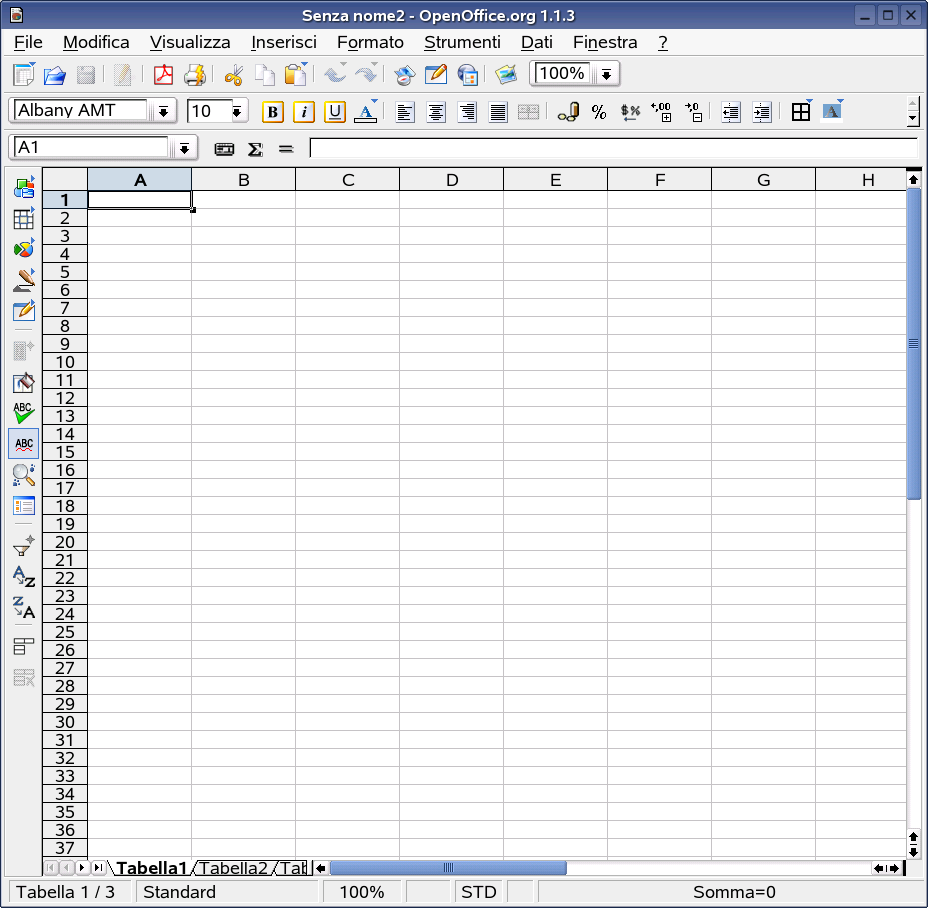Expand the zoom percentage dropdown
Viewport: 928px width, 908px height.
(x=606, y=73)
